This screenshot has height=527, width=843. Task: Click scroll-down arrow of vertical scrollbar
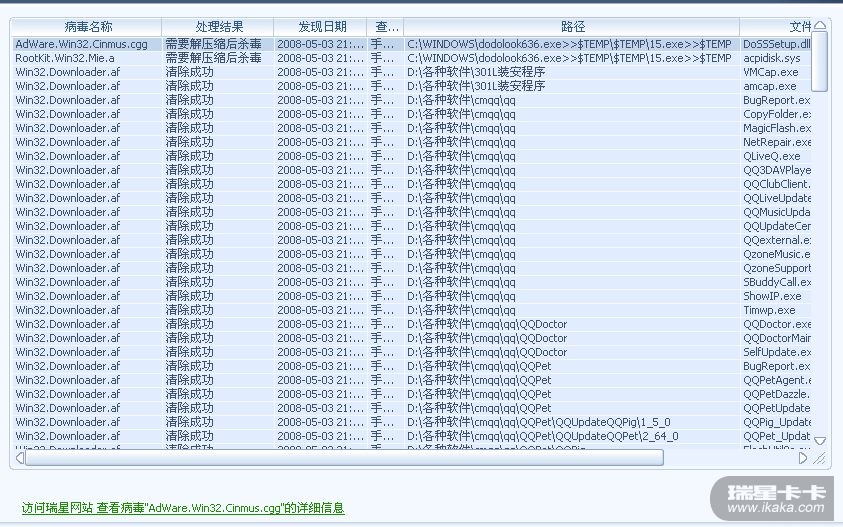[820, 441]
